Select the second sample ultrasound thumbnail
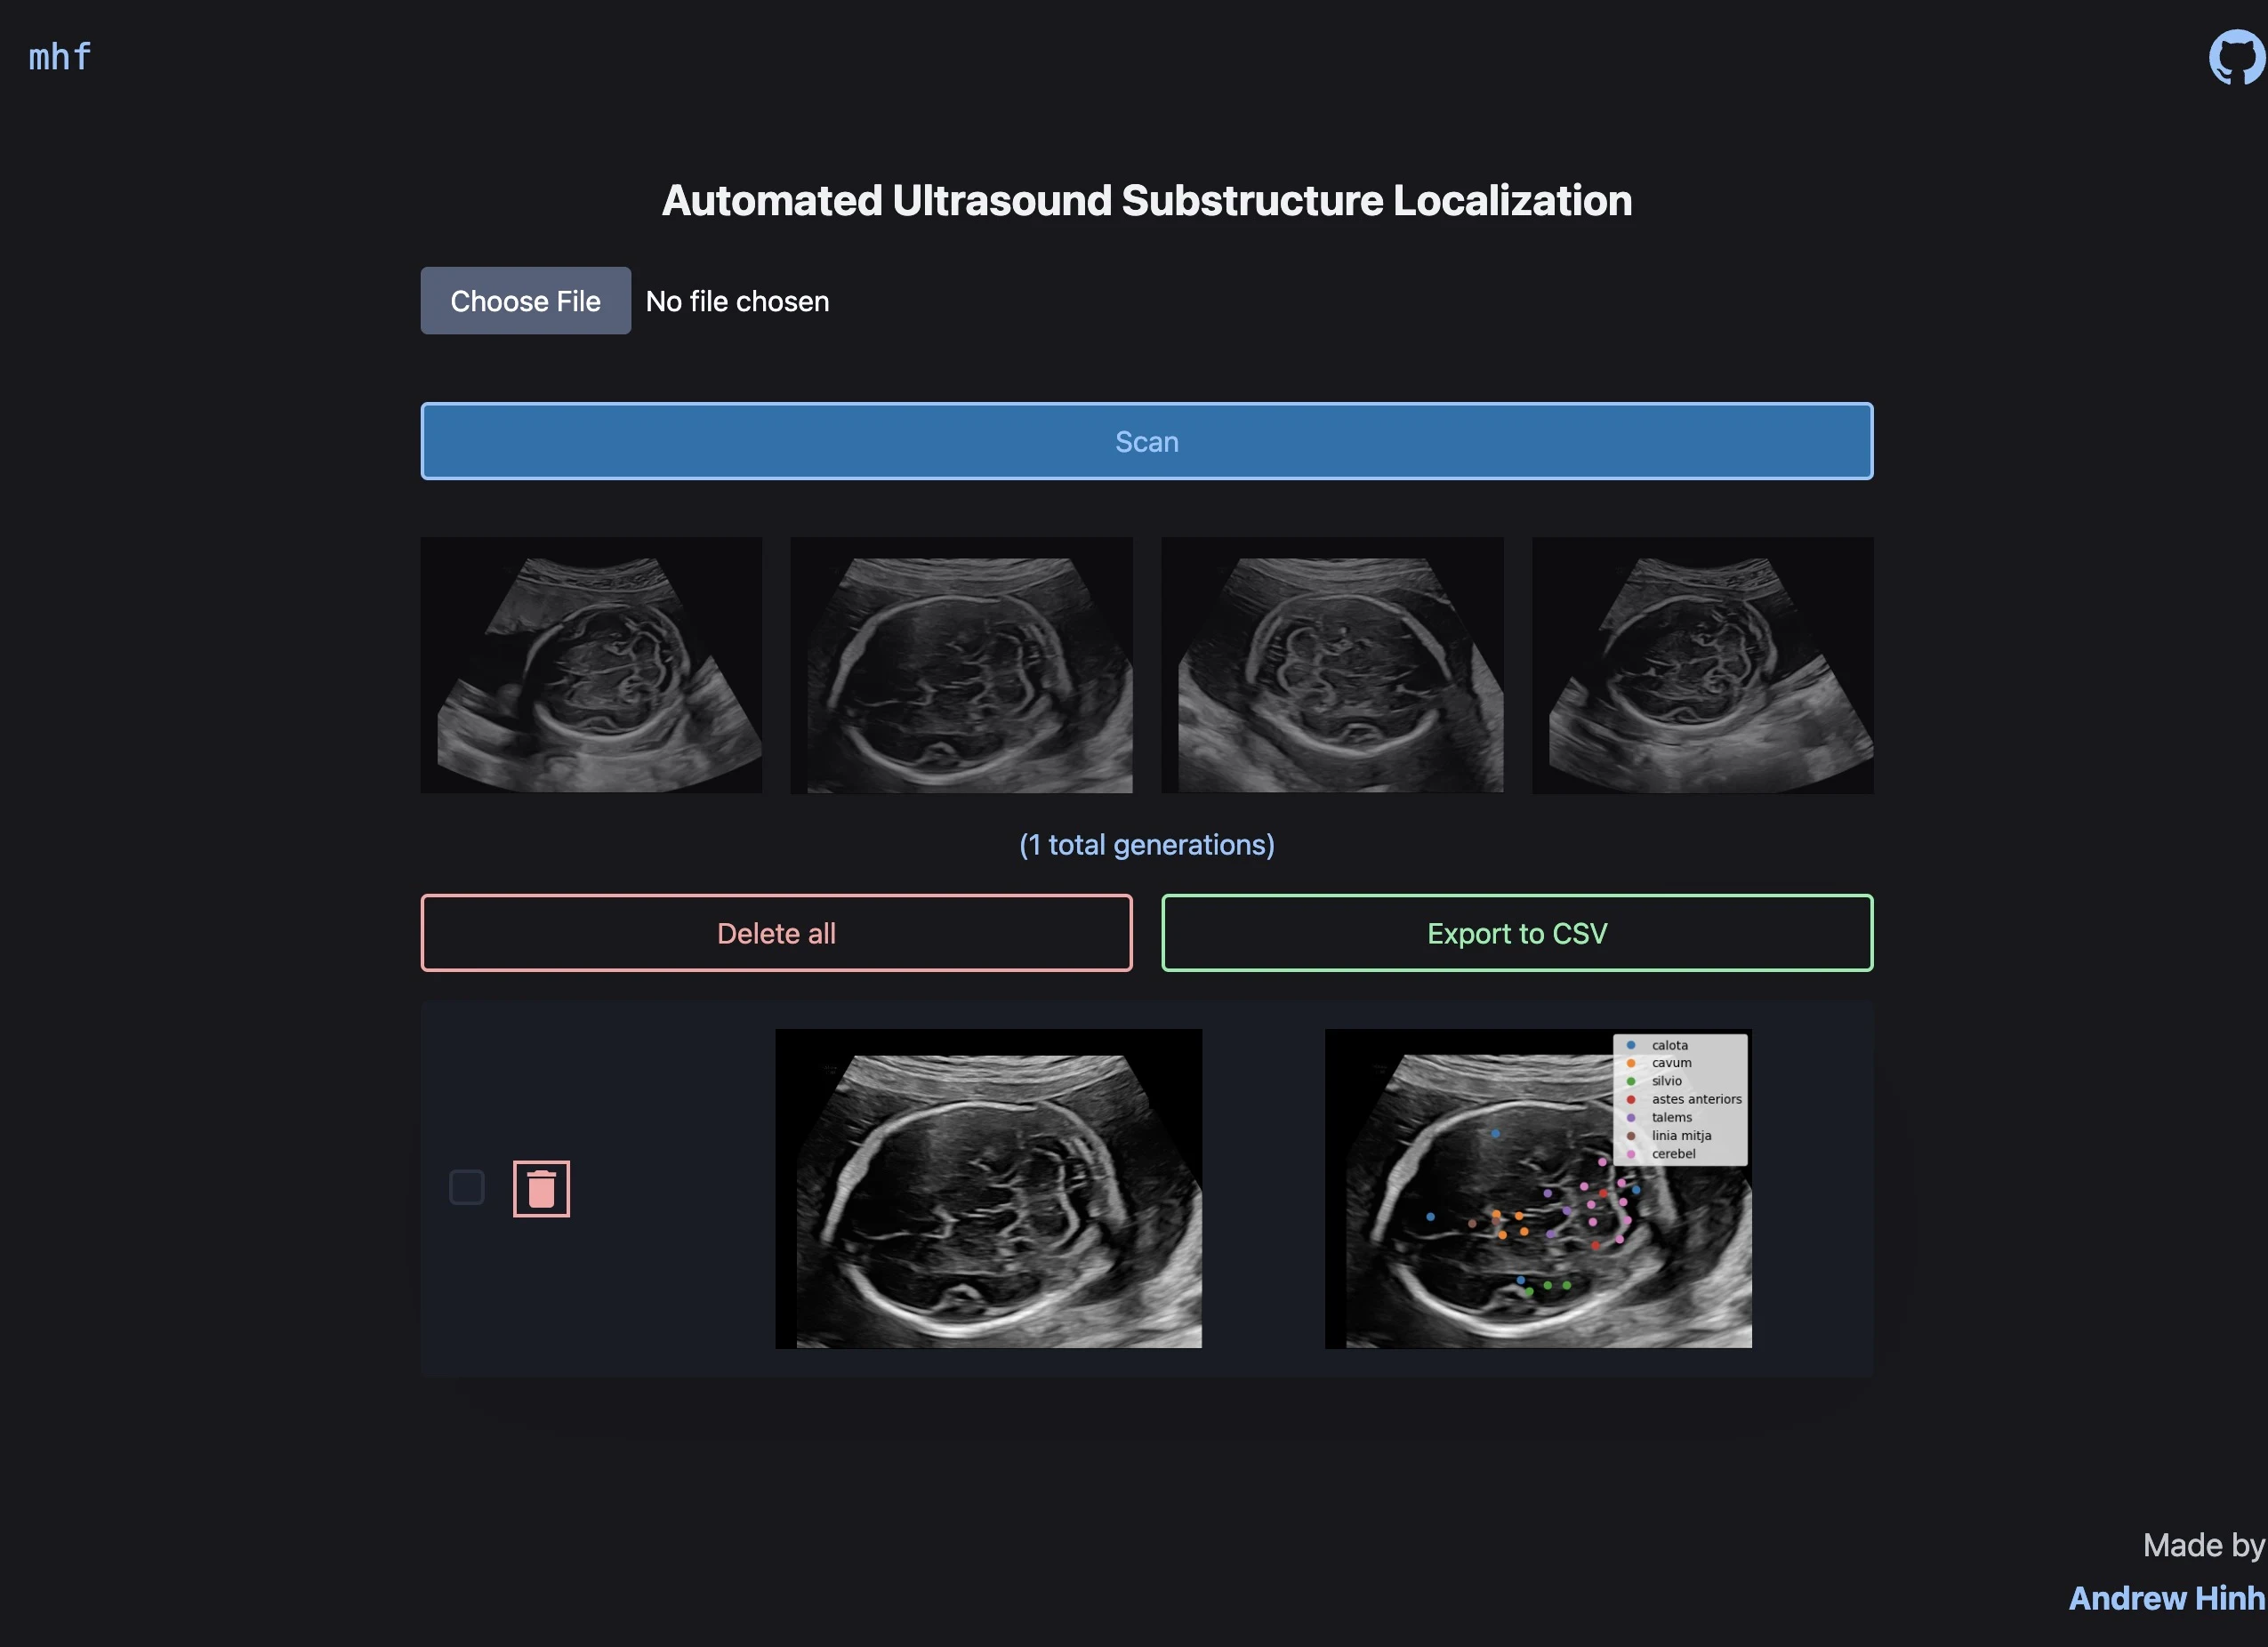This screenshot has height=1647, width=2268. coord(961,665)
